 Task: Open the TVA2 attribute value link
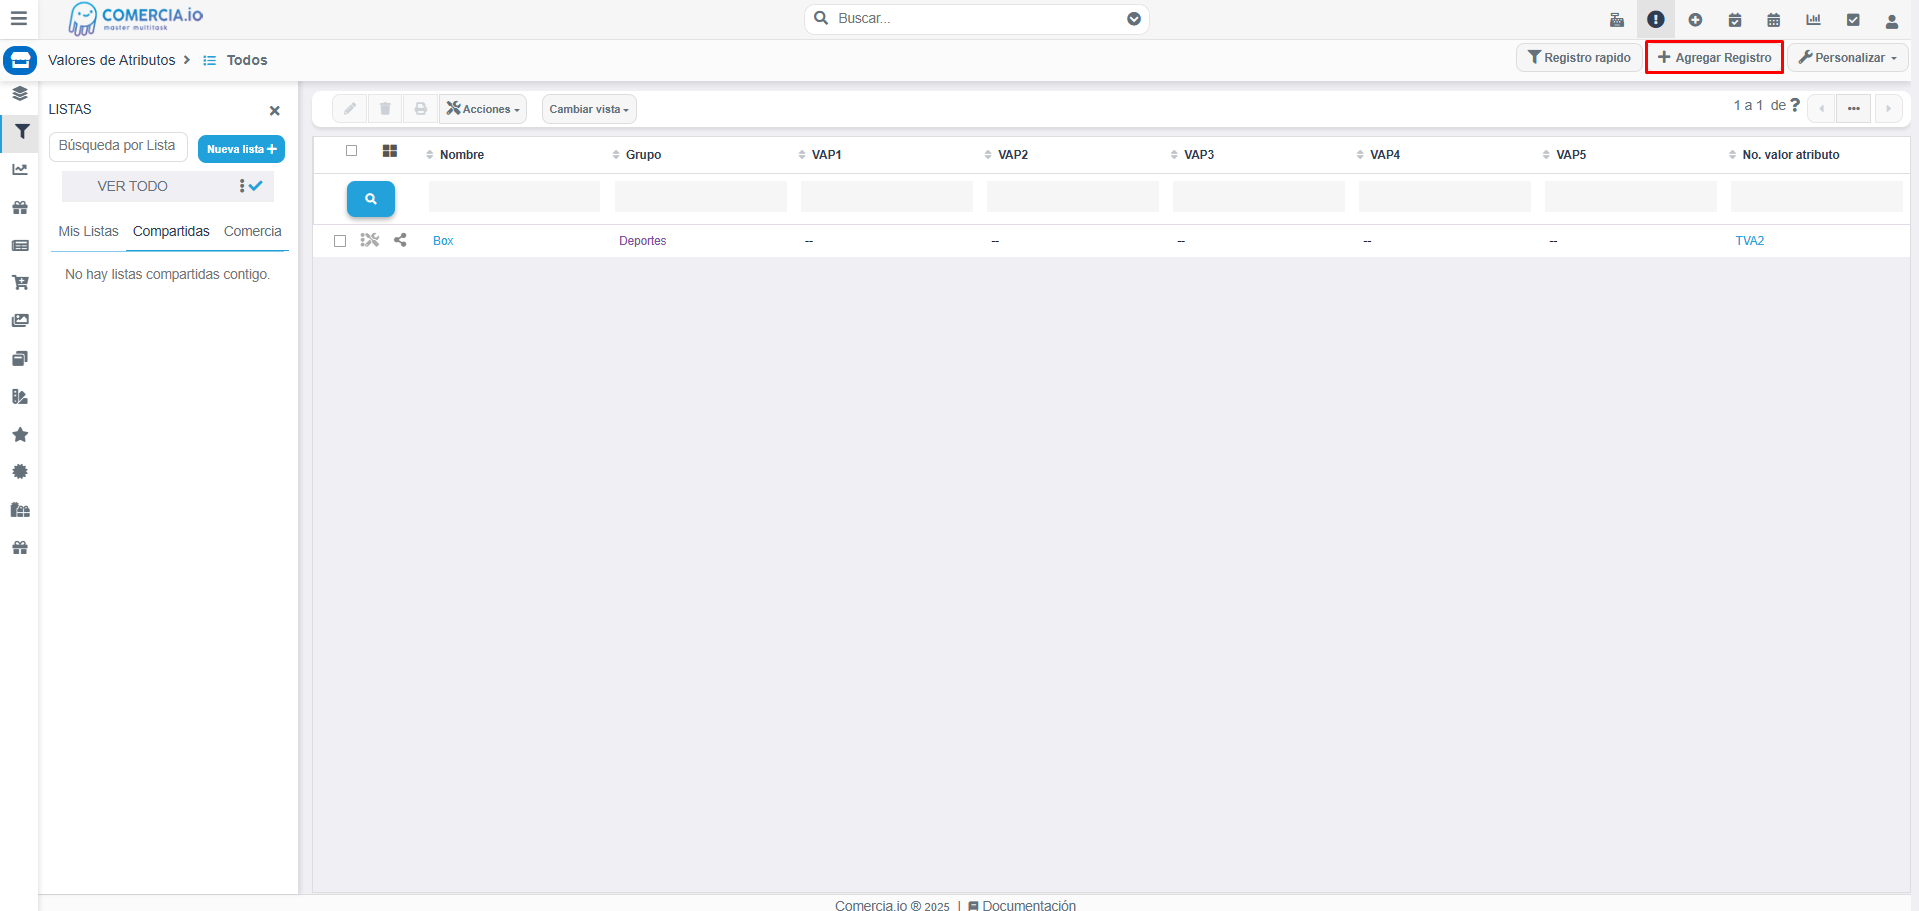coord(1749,241)
